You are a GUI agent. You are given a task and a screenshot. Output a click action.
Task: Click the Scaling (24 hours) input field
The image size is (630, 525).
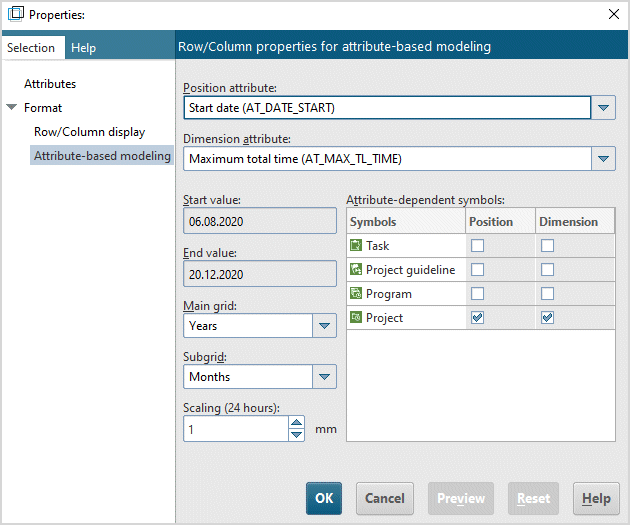[x=236, y=429]
